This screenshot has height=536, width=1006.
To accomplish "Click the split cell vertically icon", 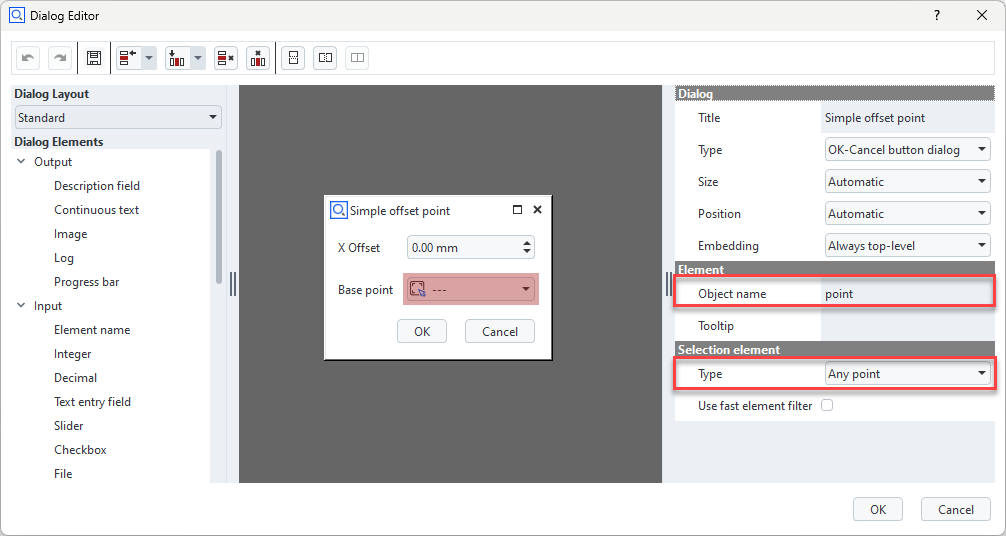I will (293, 58).
